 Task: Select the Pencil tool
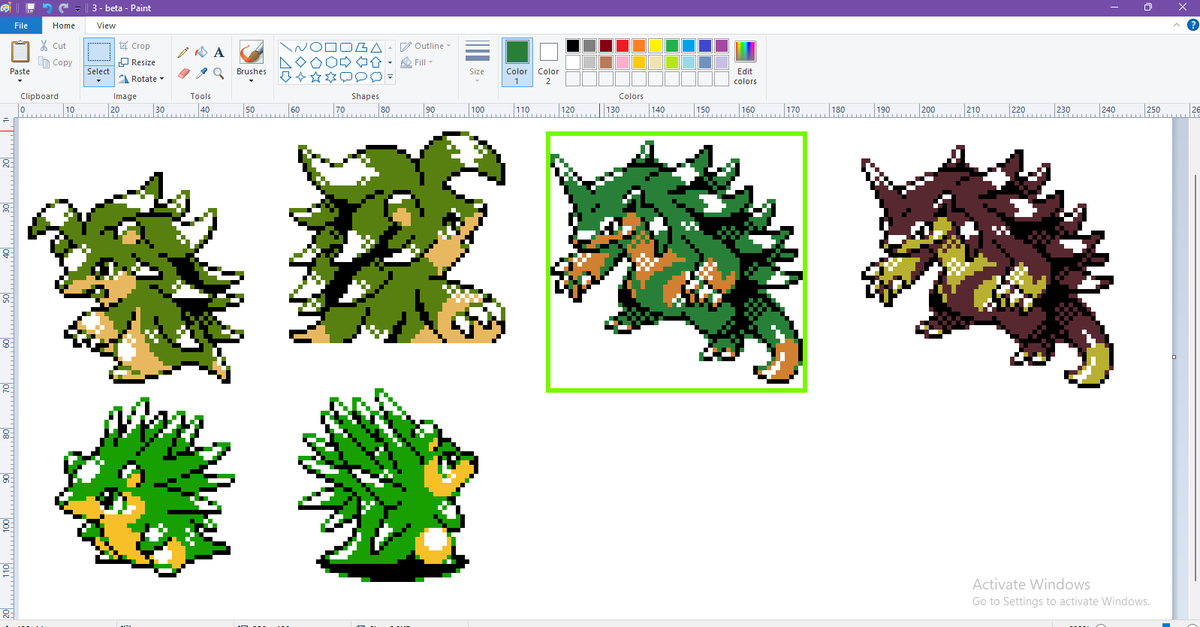[183, 52]
